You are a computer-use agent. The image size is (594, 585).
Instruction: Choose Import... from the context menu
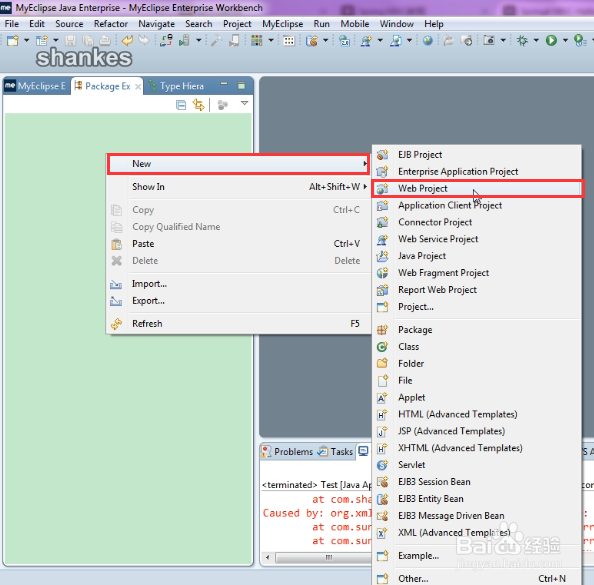click(x=238, y=284)
